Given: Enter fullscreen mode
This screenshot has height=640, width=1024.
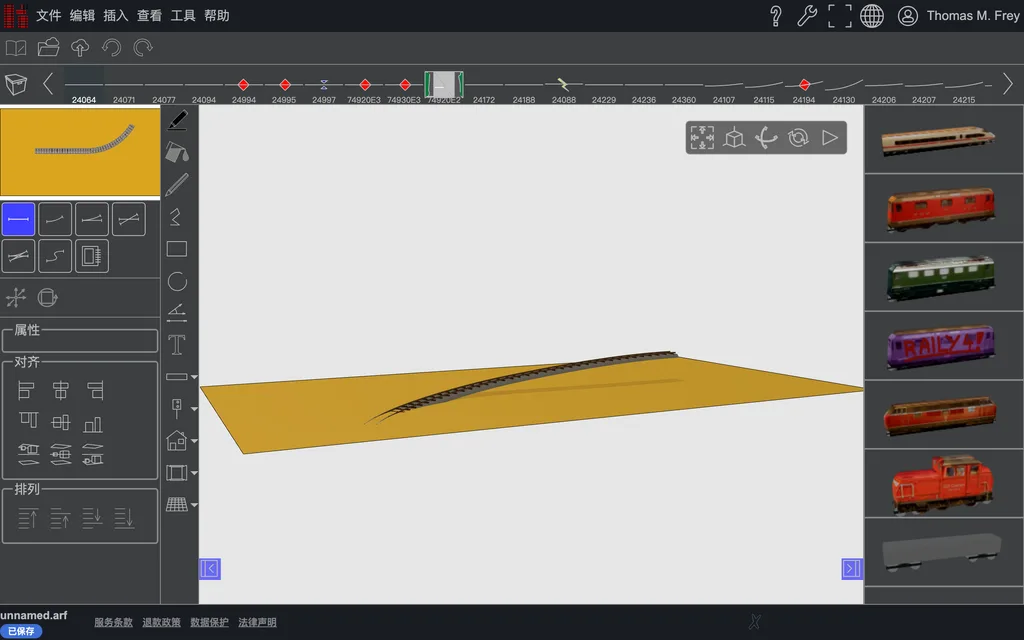Looking at the screenshot, I should 840,16.
